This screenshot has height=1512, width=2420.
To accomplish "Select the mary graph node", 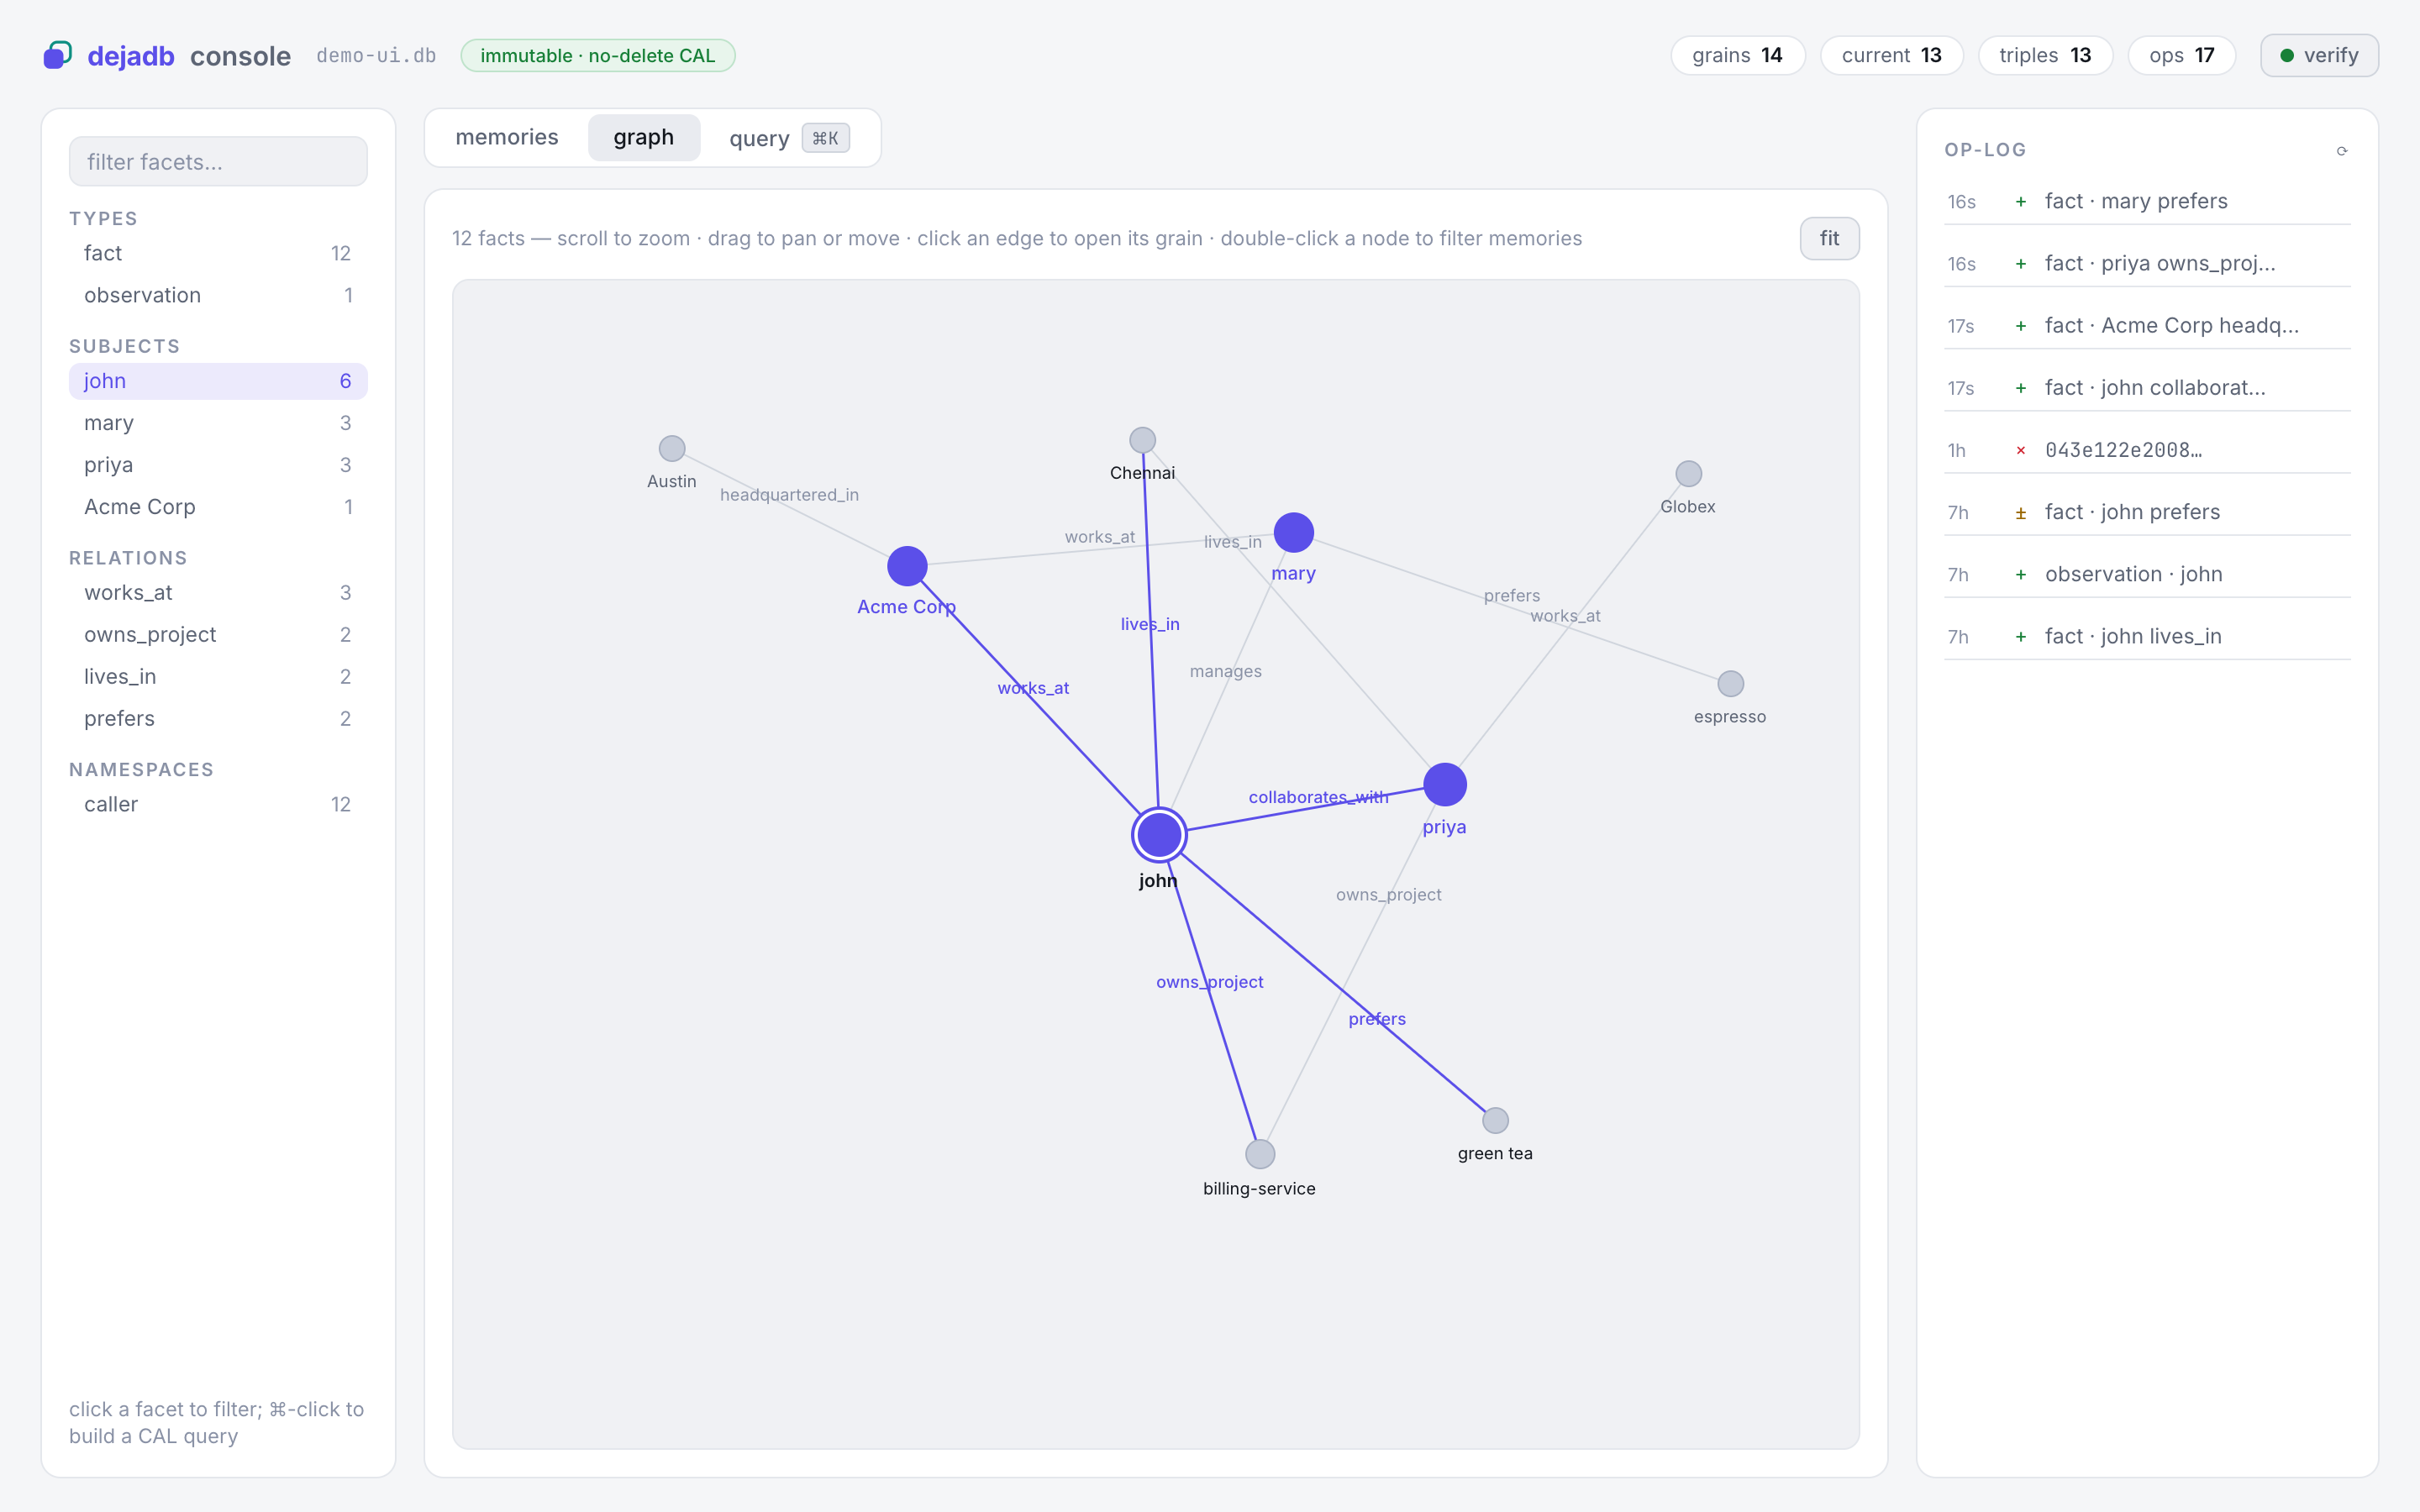I will (1293, 532).
